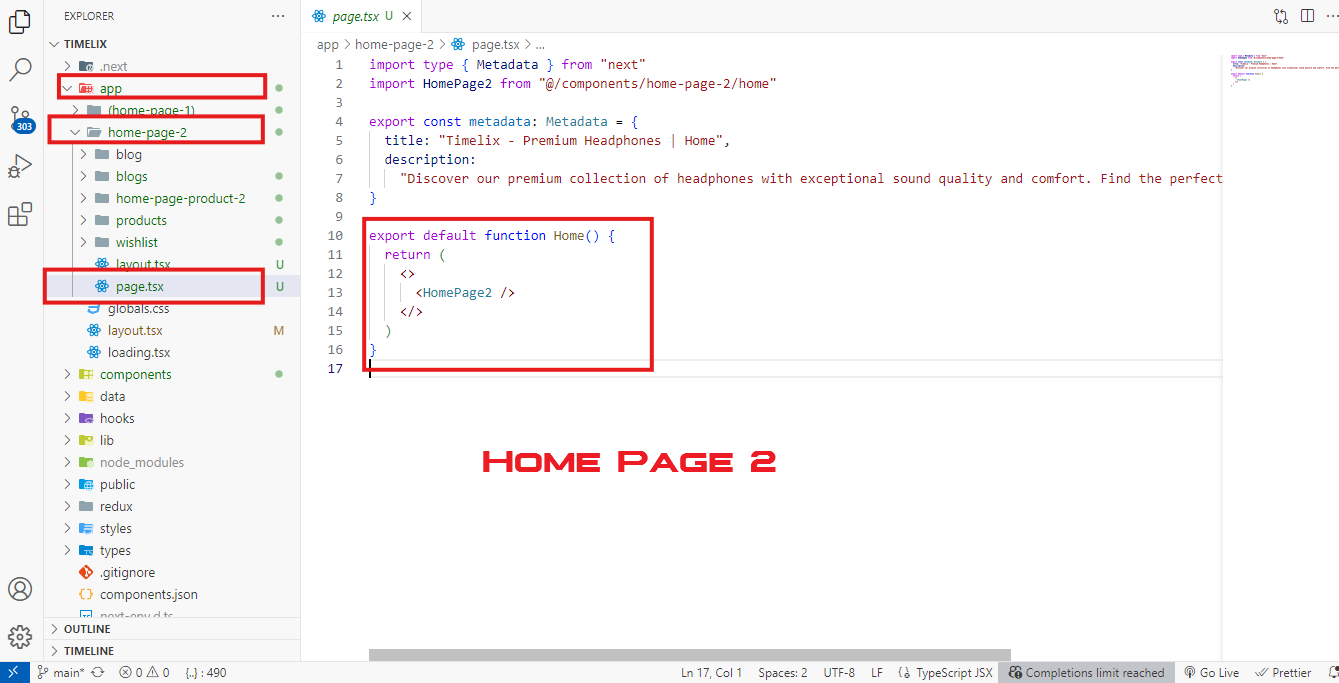Open Explorer views and more actions menu
This screenshot has height=683, width=1339.
[x=278, y=16]
